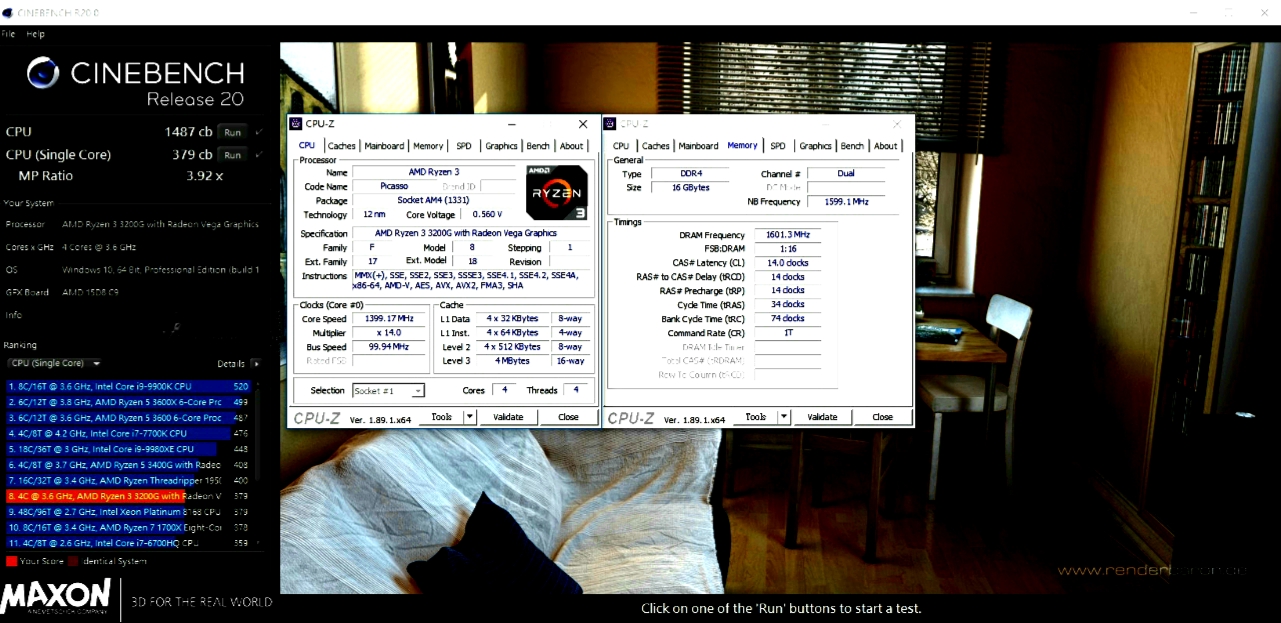Open the CPU (Single Core) ranking dropdown
Image resolution: width=1281 pixels, height=623 pixels.
[53, 363]
